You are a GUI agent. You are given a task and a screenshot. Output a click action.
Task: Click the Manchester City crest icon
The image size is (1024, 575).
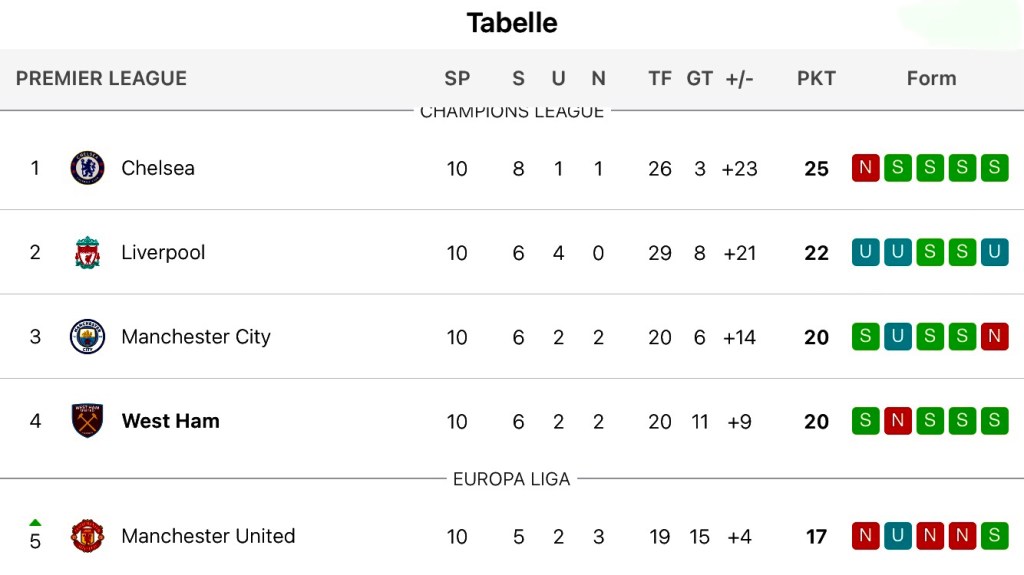(88, 337)
